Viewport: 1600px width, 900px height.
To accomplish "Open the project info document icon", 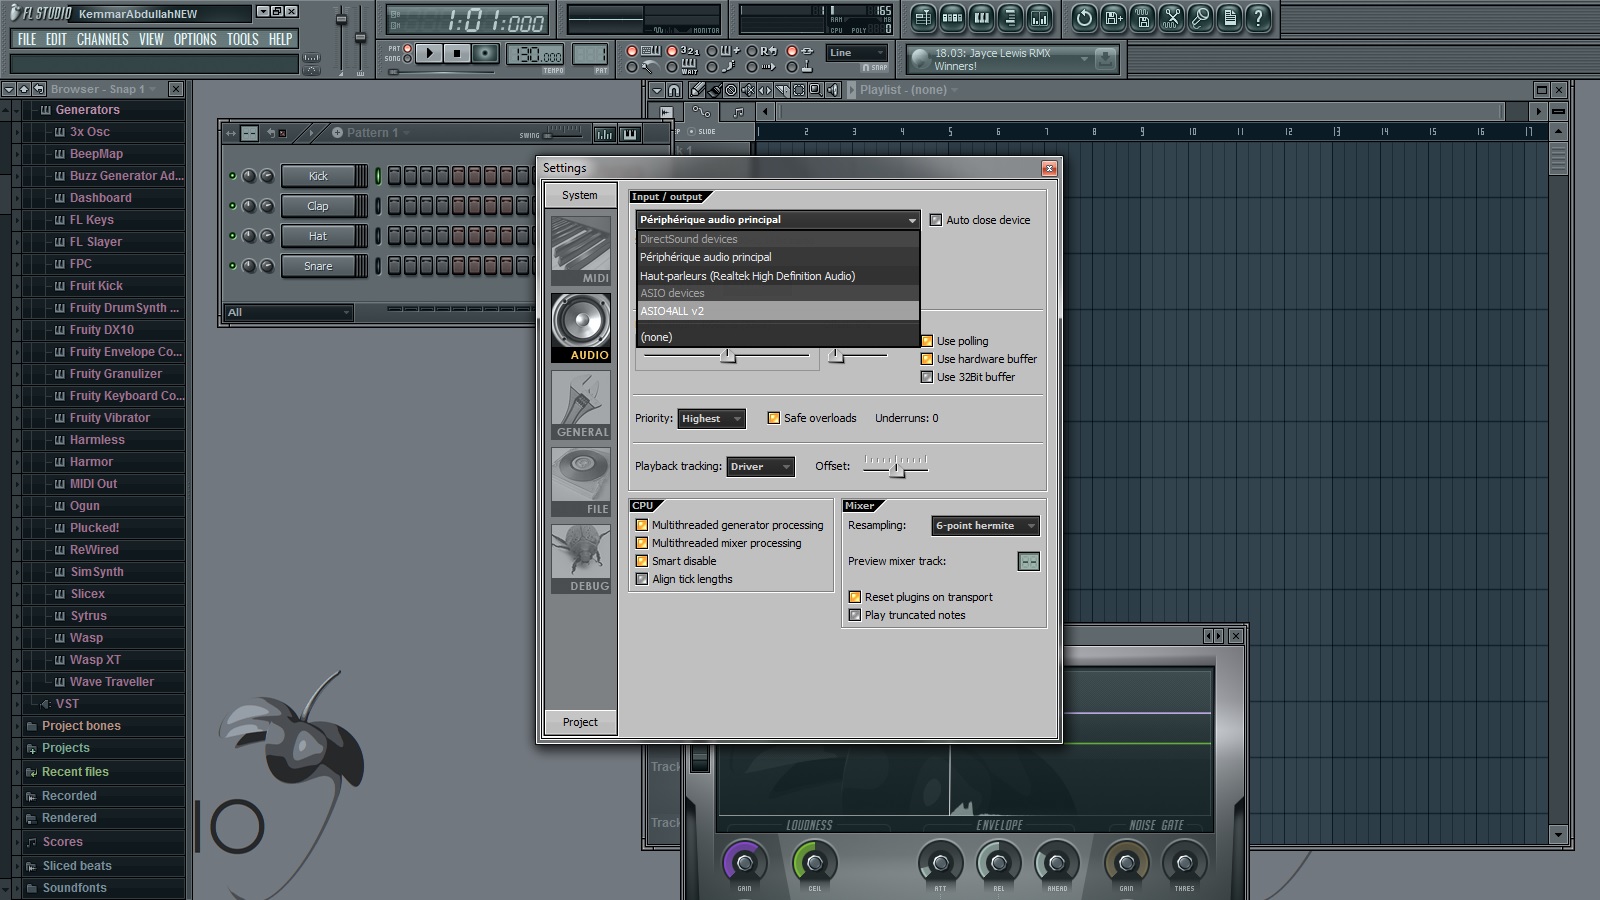I will click(1229, 17).
